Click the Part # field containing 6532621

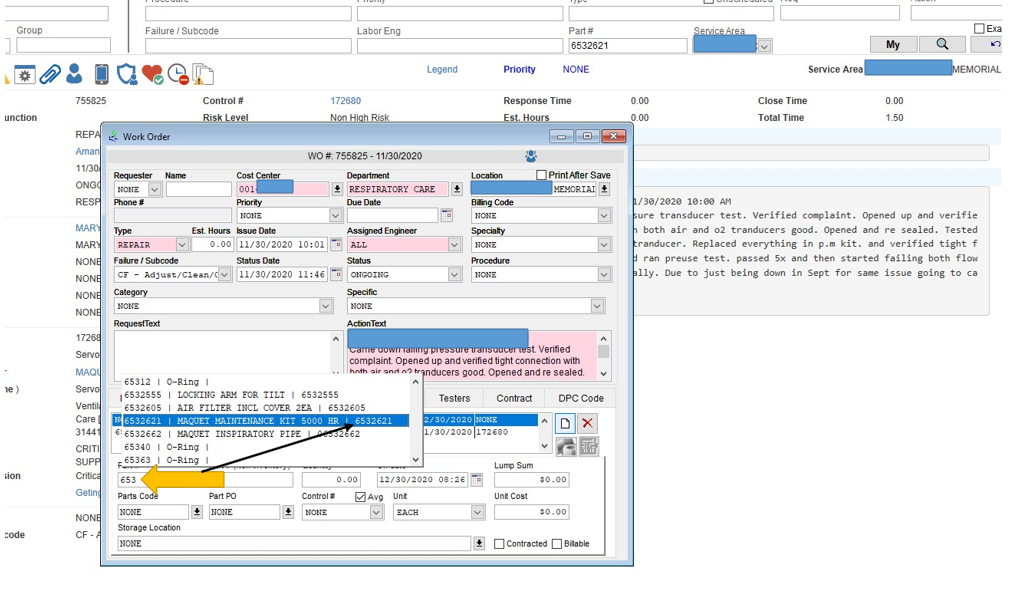tap(628, 45)
